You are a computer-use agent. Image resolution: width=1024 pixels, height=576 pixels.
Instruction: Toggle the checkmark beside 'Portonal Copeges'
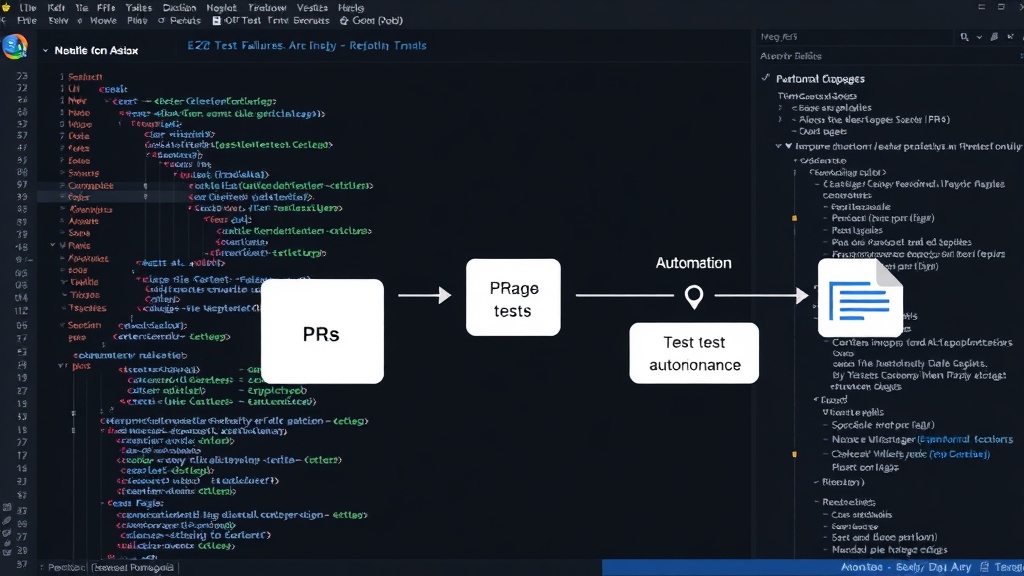click(x=765, y=78)
